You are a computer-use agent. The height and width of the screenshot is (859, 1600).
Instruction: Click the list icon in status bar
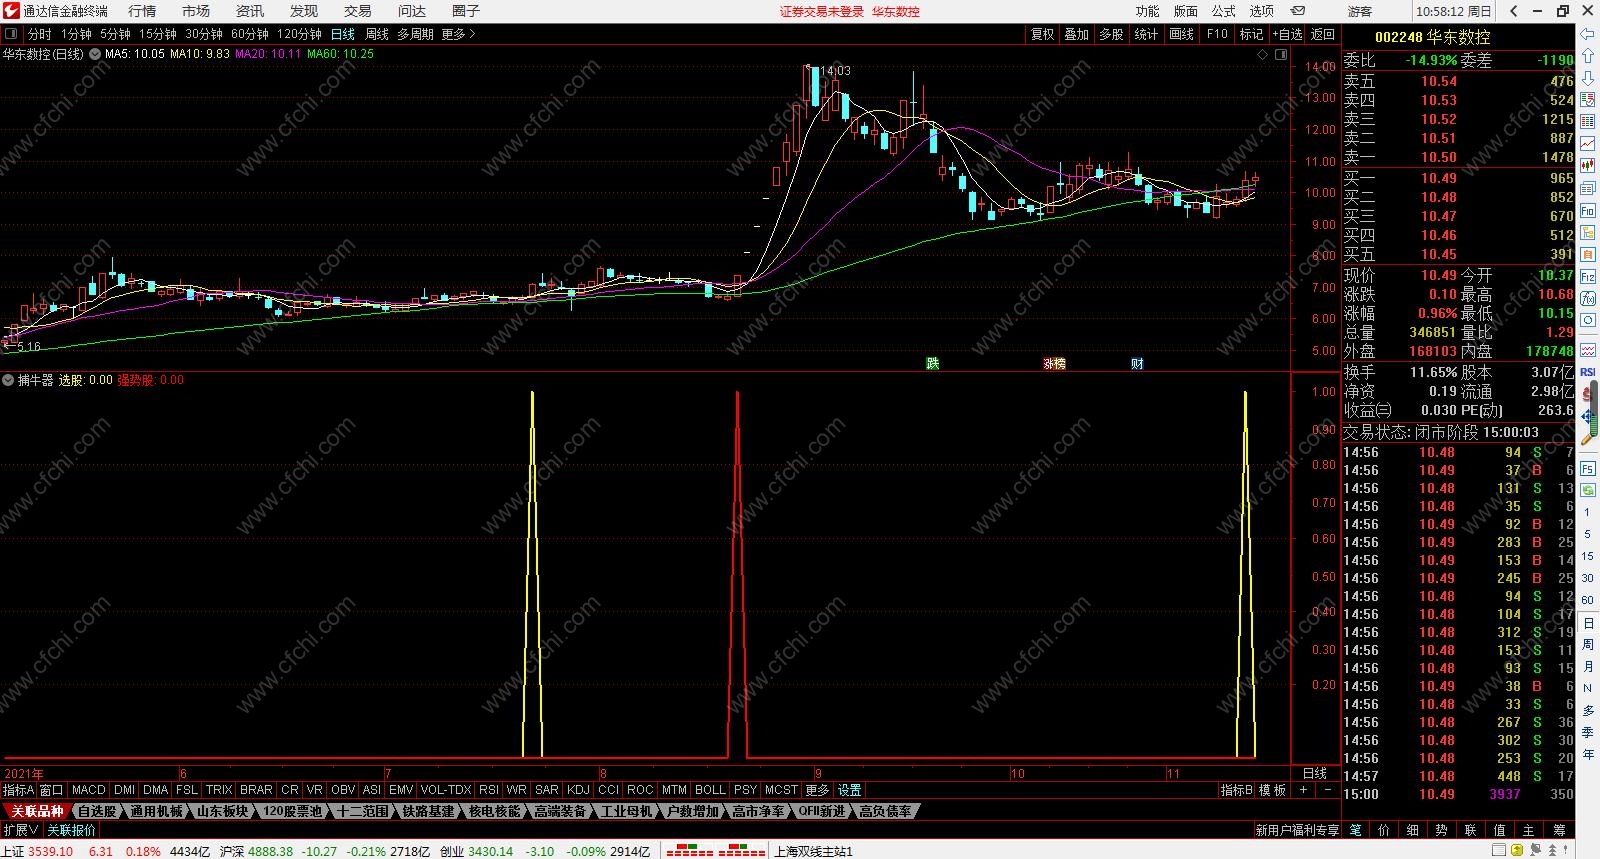pos(1499,849)
